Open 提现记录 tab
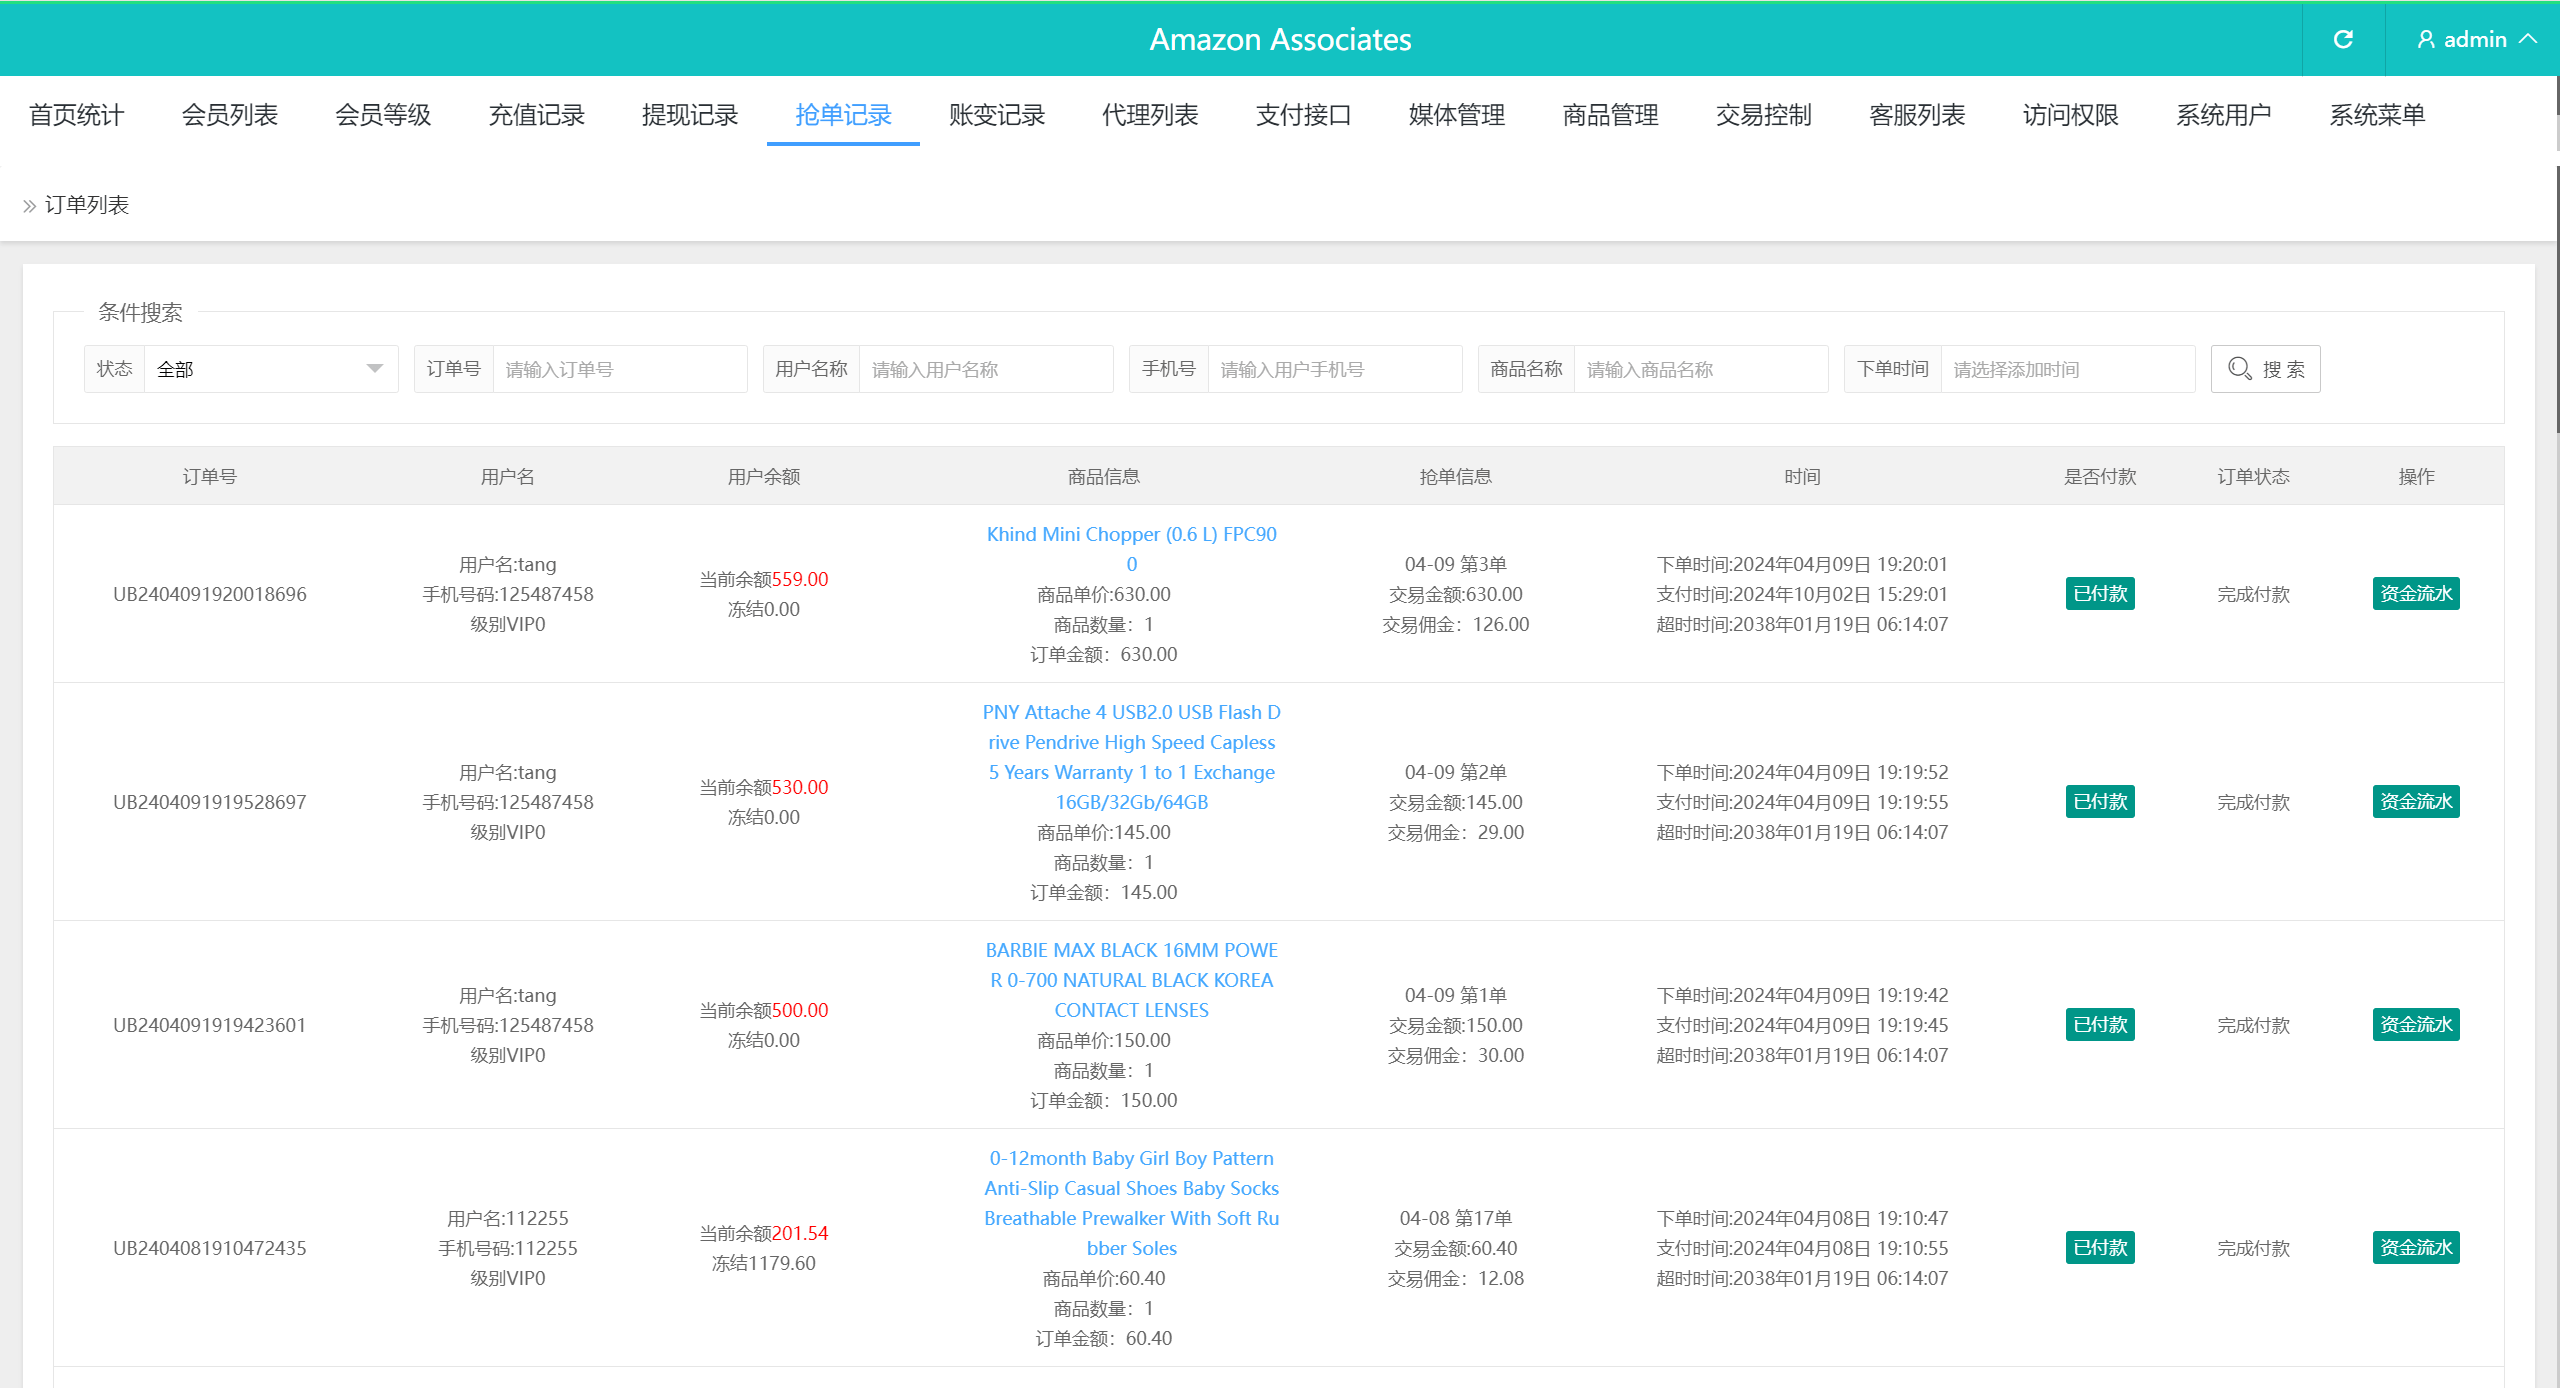Screen dimensions: 2560x1388 [x=690, y=115]
